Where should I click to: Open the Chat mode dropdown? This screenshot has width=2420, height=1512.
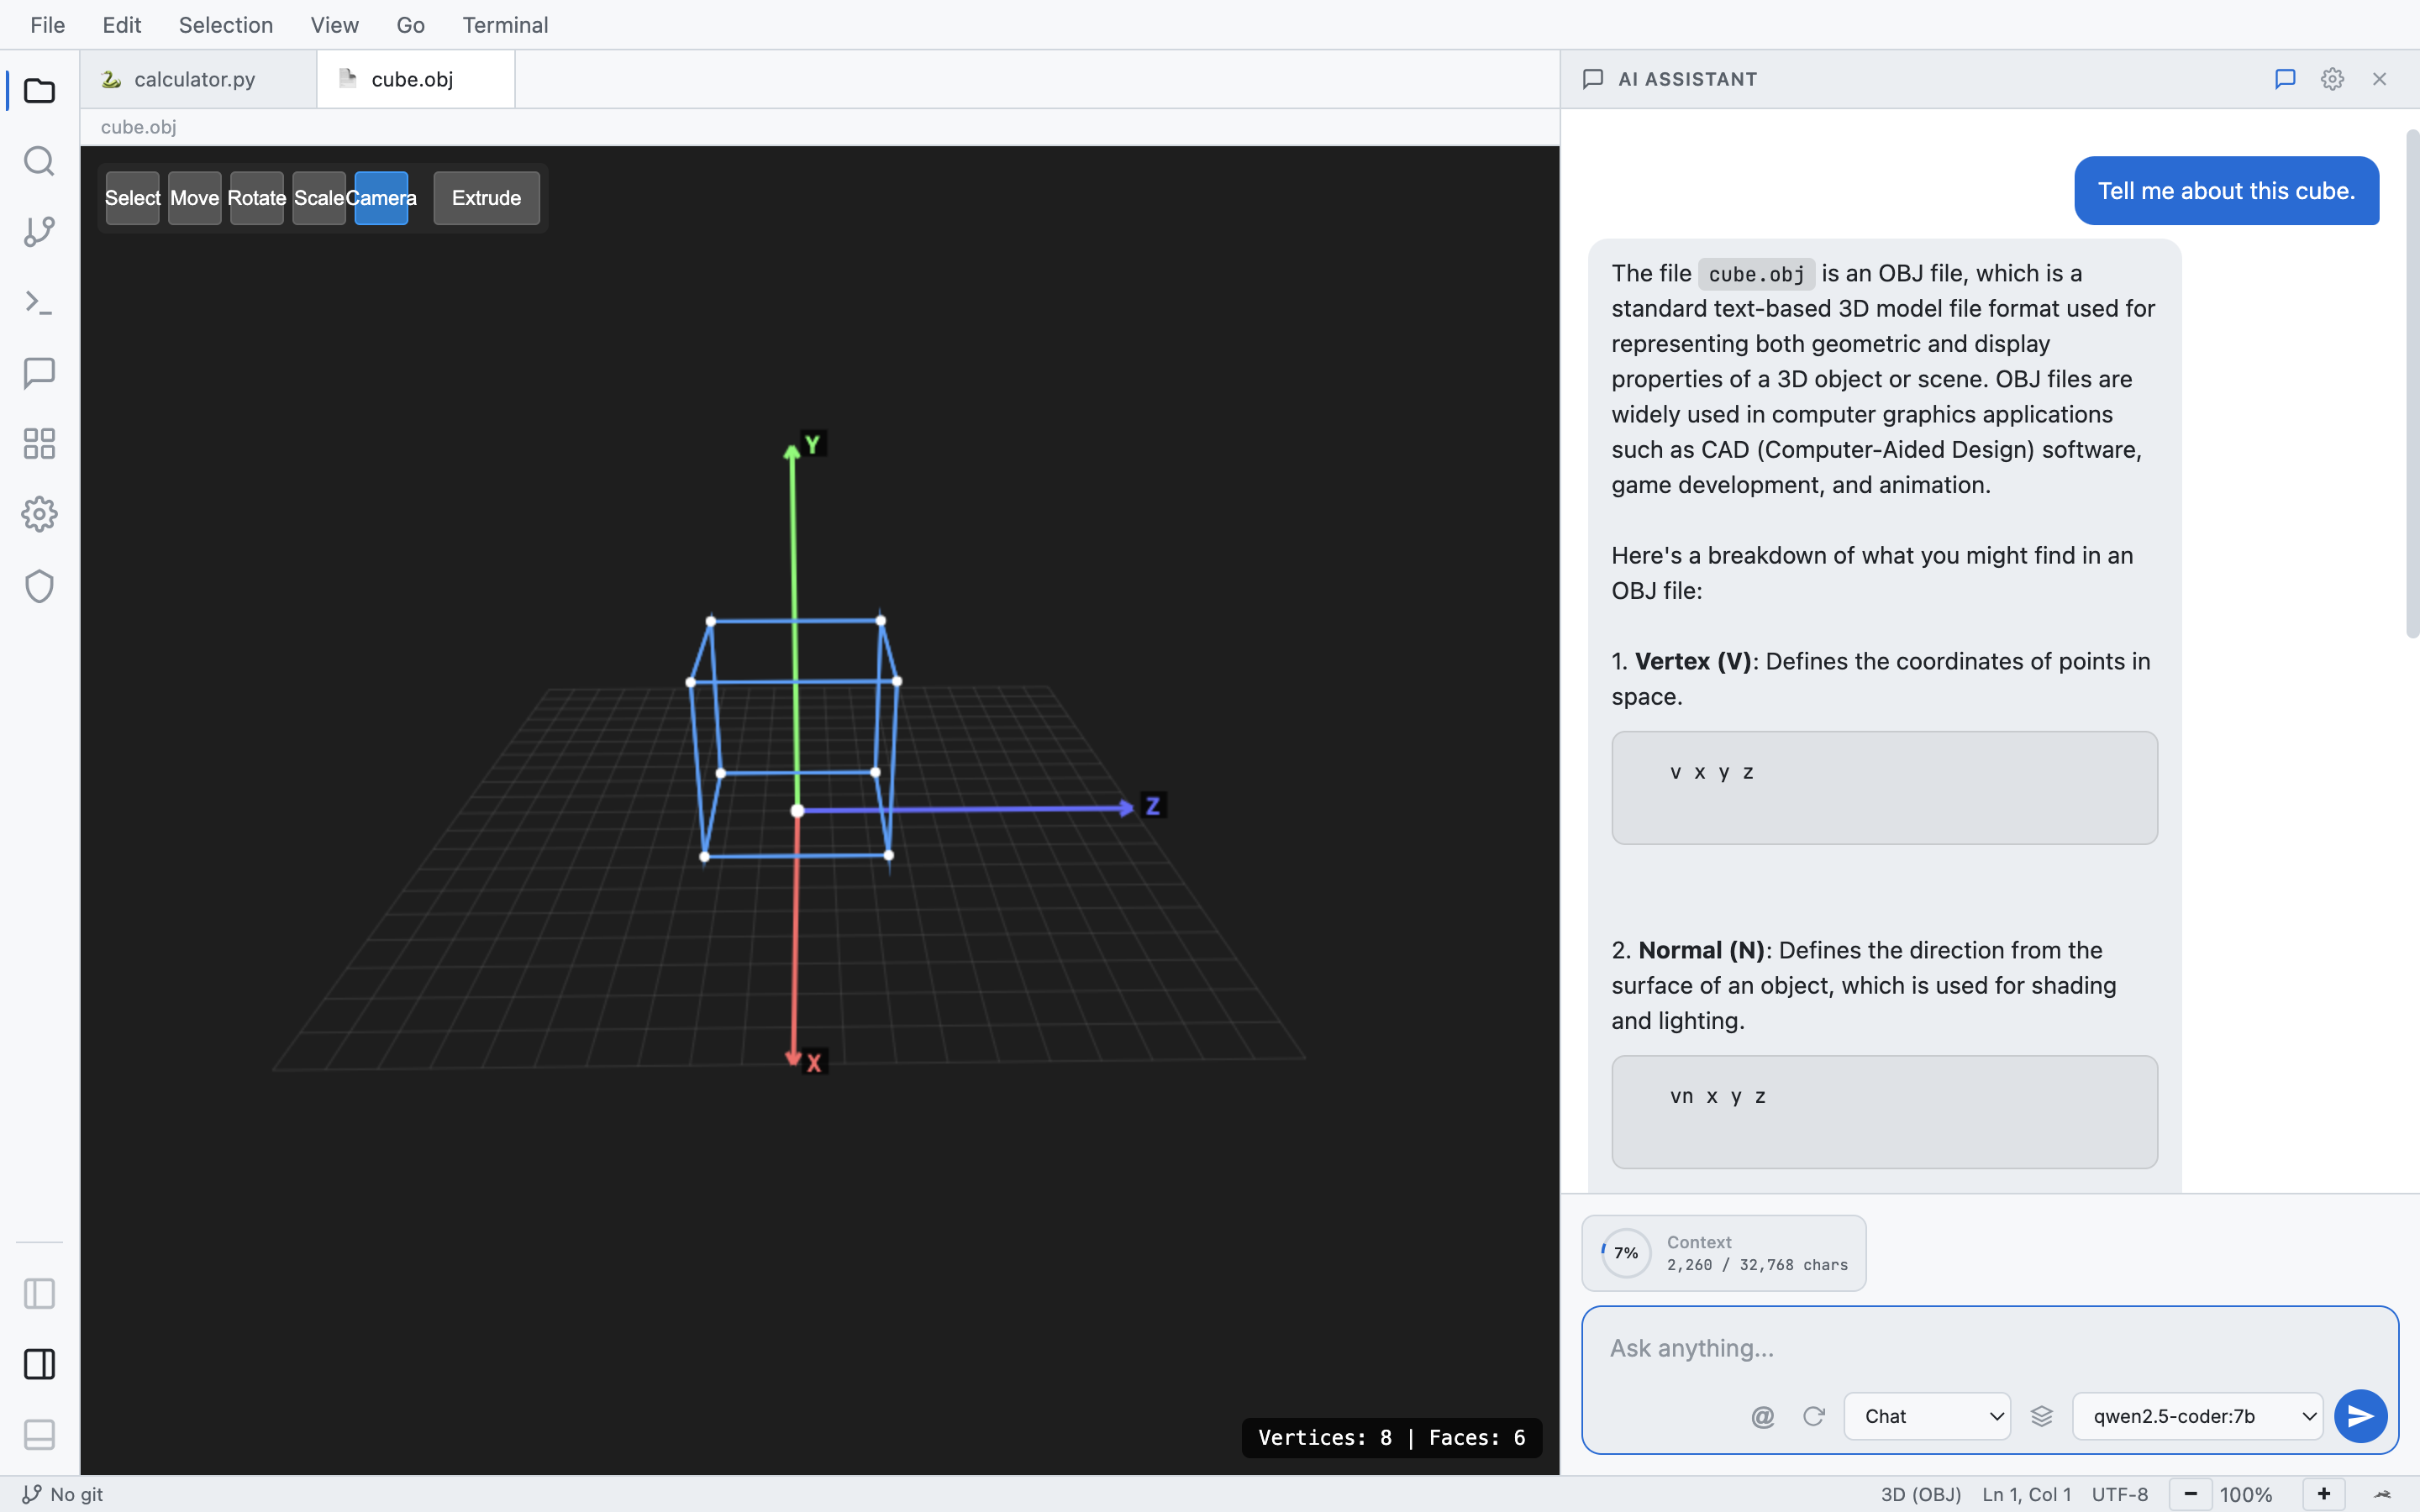tap(1926, 1416)
